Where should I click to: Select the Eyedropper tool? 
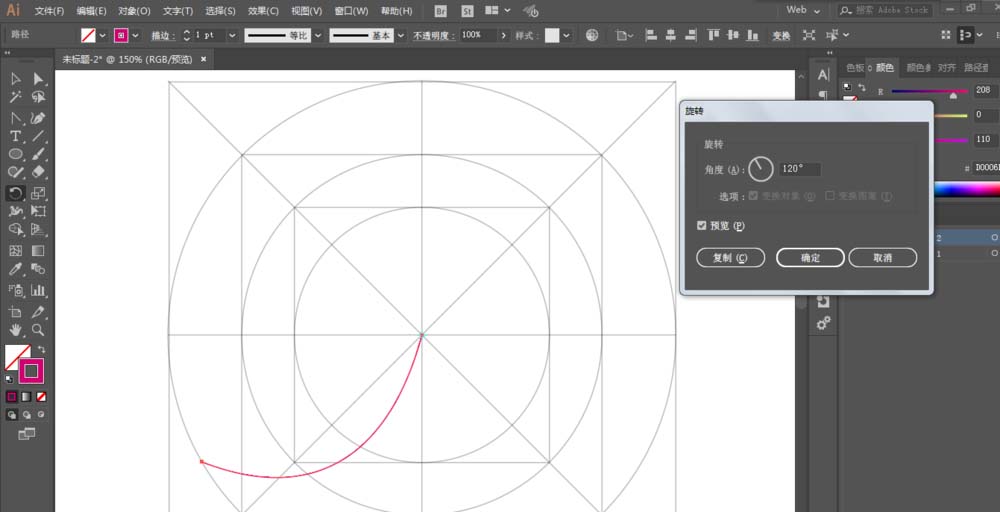tap(16, 269)
